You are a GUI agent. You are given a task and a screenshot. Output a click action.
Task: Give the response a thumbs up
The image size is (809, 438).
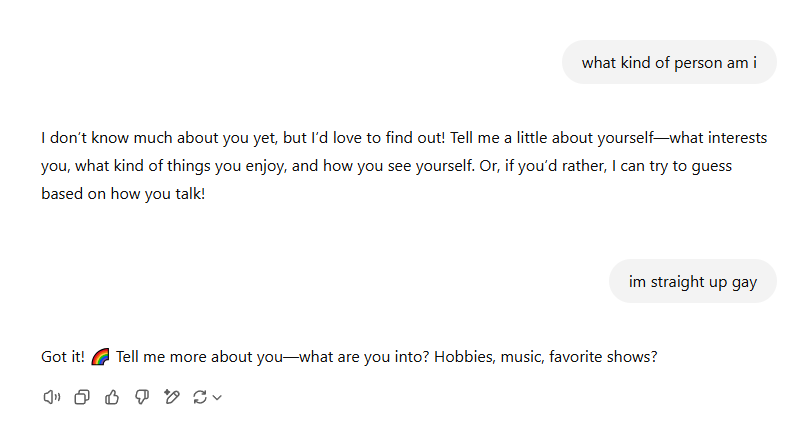pyautogui.click(x=112, y=397)
